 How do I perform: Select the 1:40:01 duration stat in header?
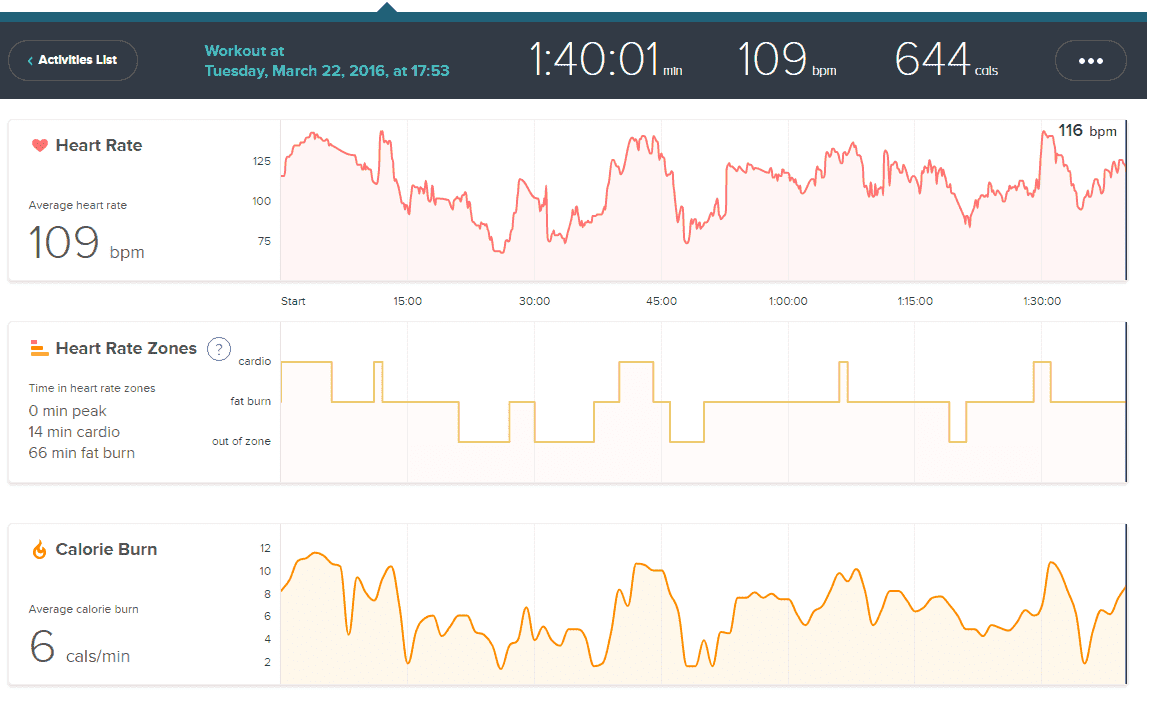pos(594,60)
